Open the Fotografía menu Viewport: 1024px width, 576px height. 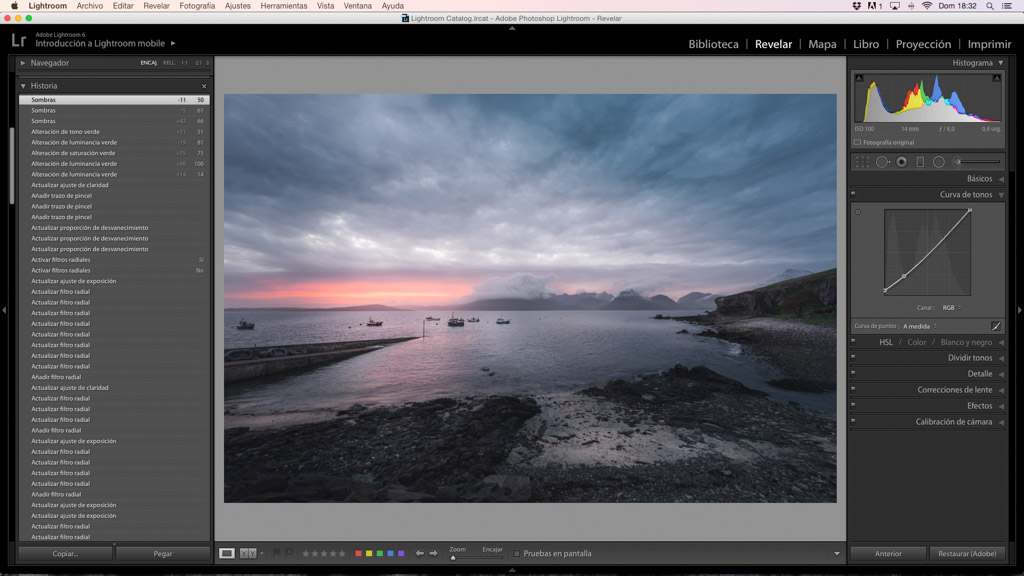[197, 6]
